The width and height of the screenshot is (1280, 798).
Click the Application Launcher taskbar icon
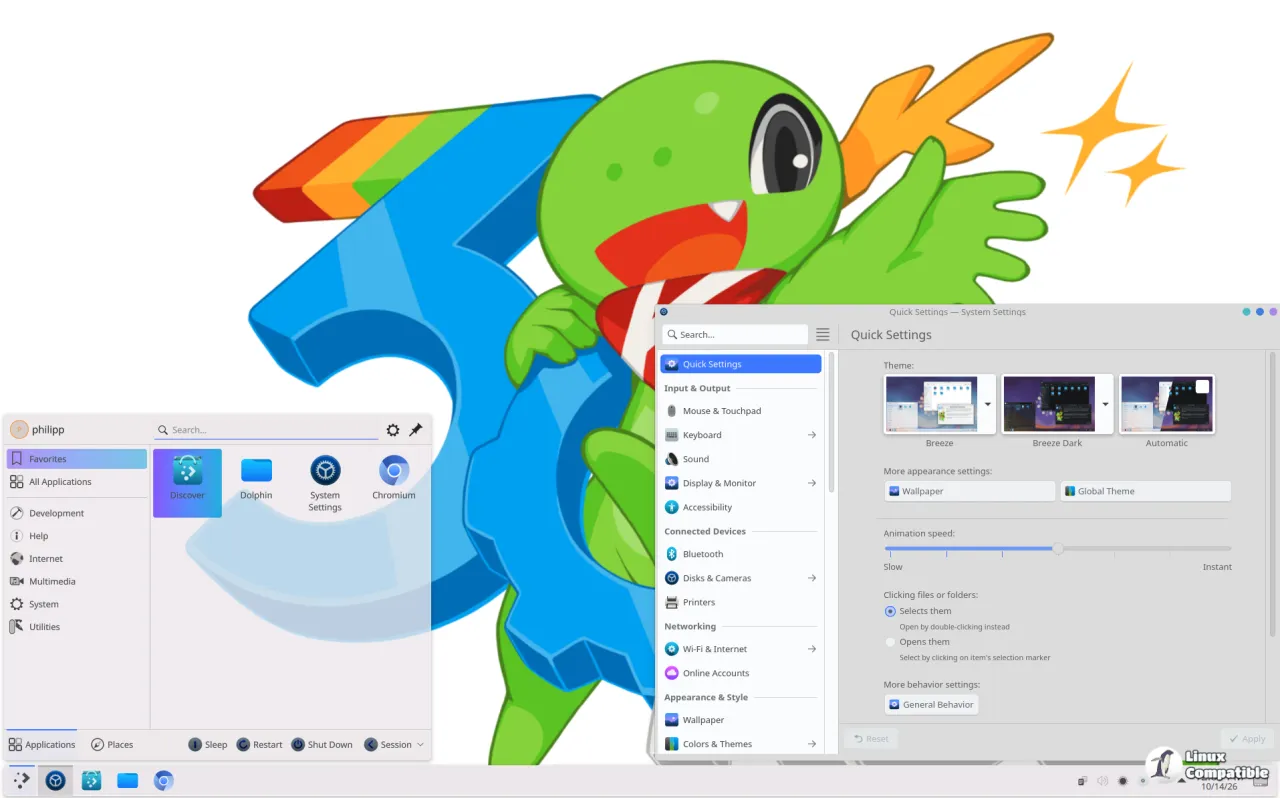click(21, 780)
